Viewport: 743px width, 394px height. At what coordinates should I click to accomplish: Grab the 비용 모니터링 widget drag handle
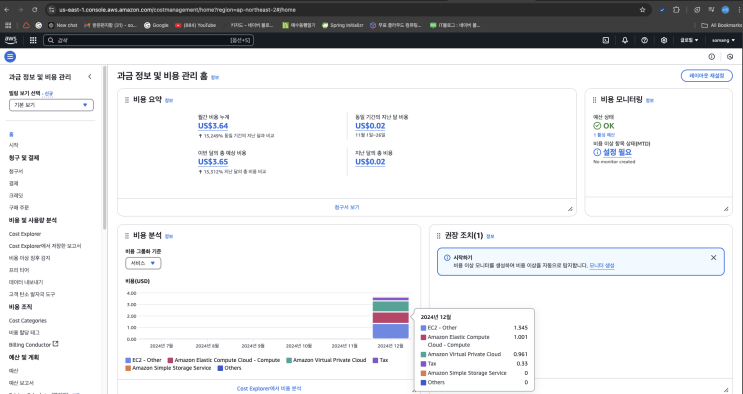tap(594, 100)
